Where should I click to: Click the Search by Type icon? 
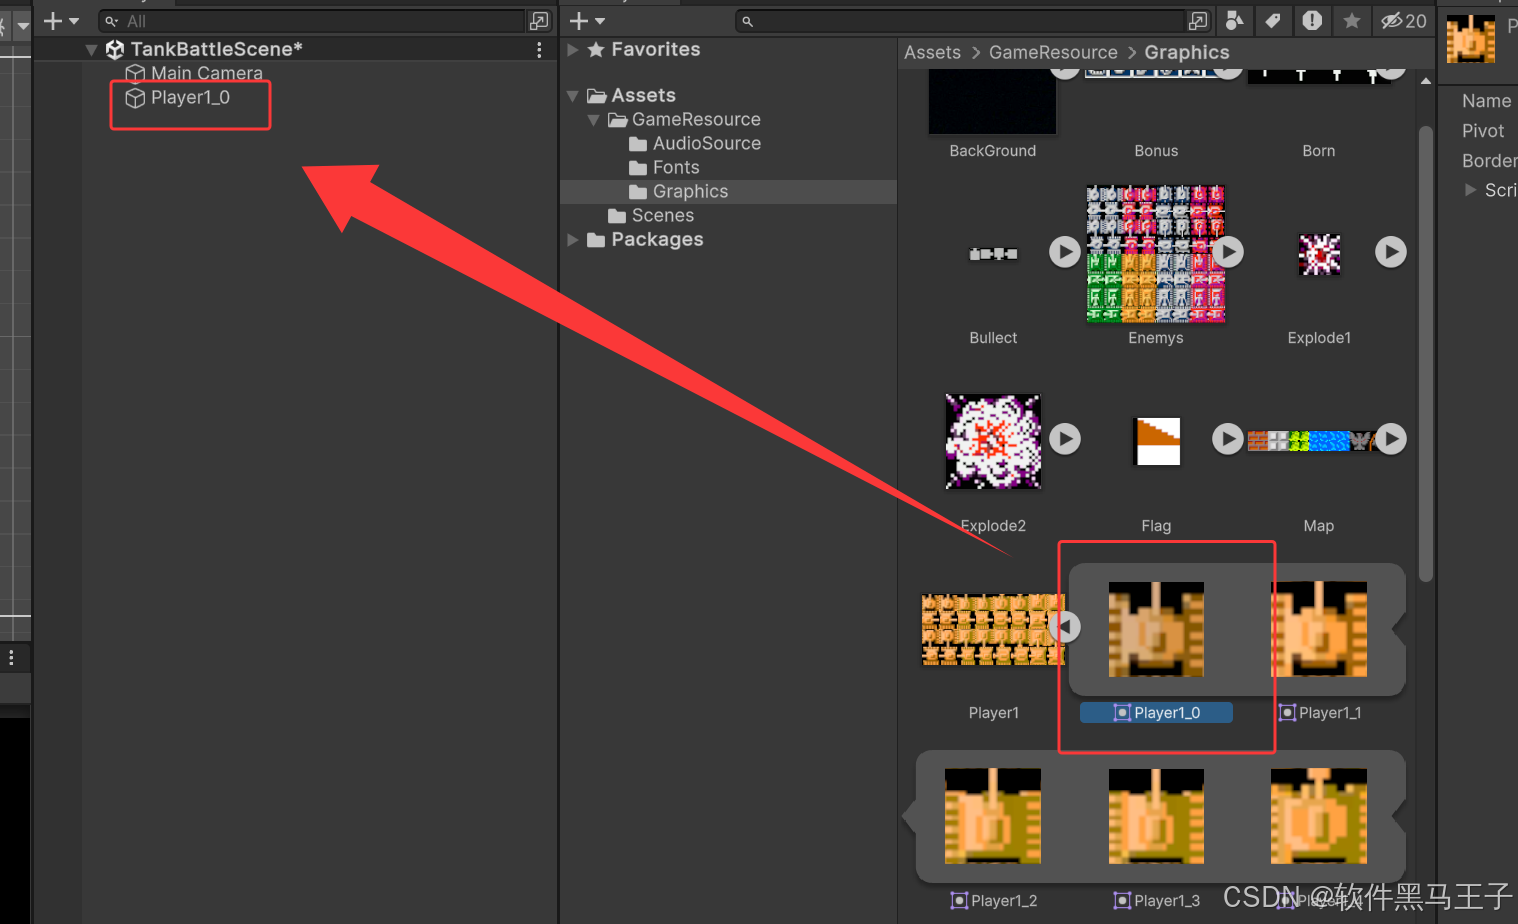tap(1235, 21)
